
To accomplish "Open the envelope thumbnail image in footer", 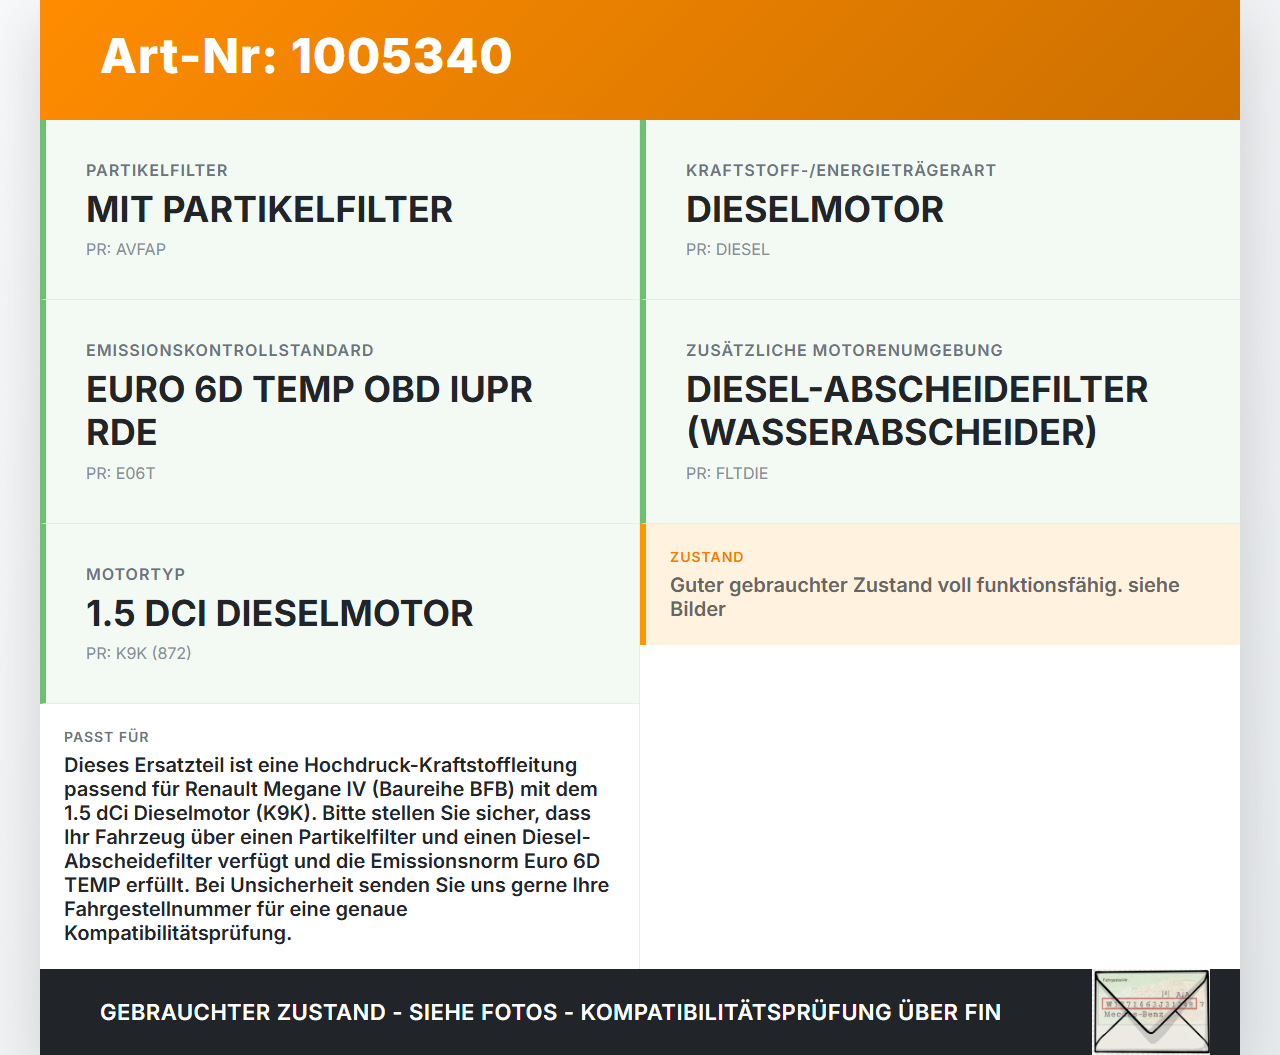I will [x=1151, y=1012].
